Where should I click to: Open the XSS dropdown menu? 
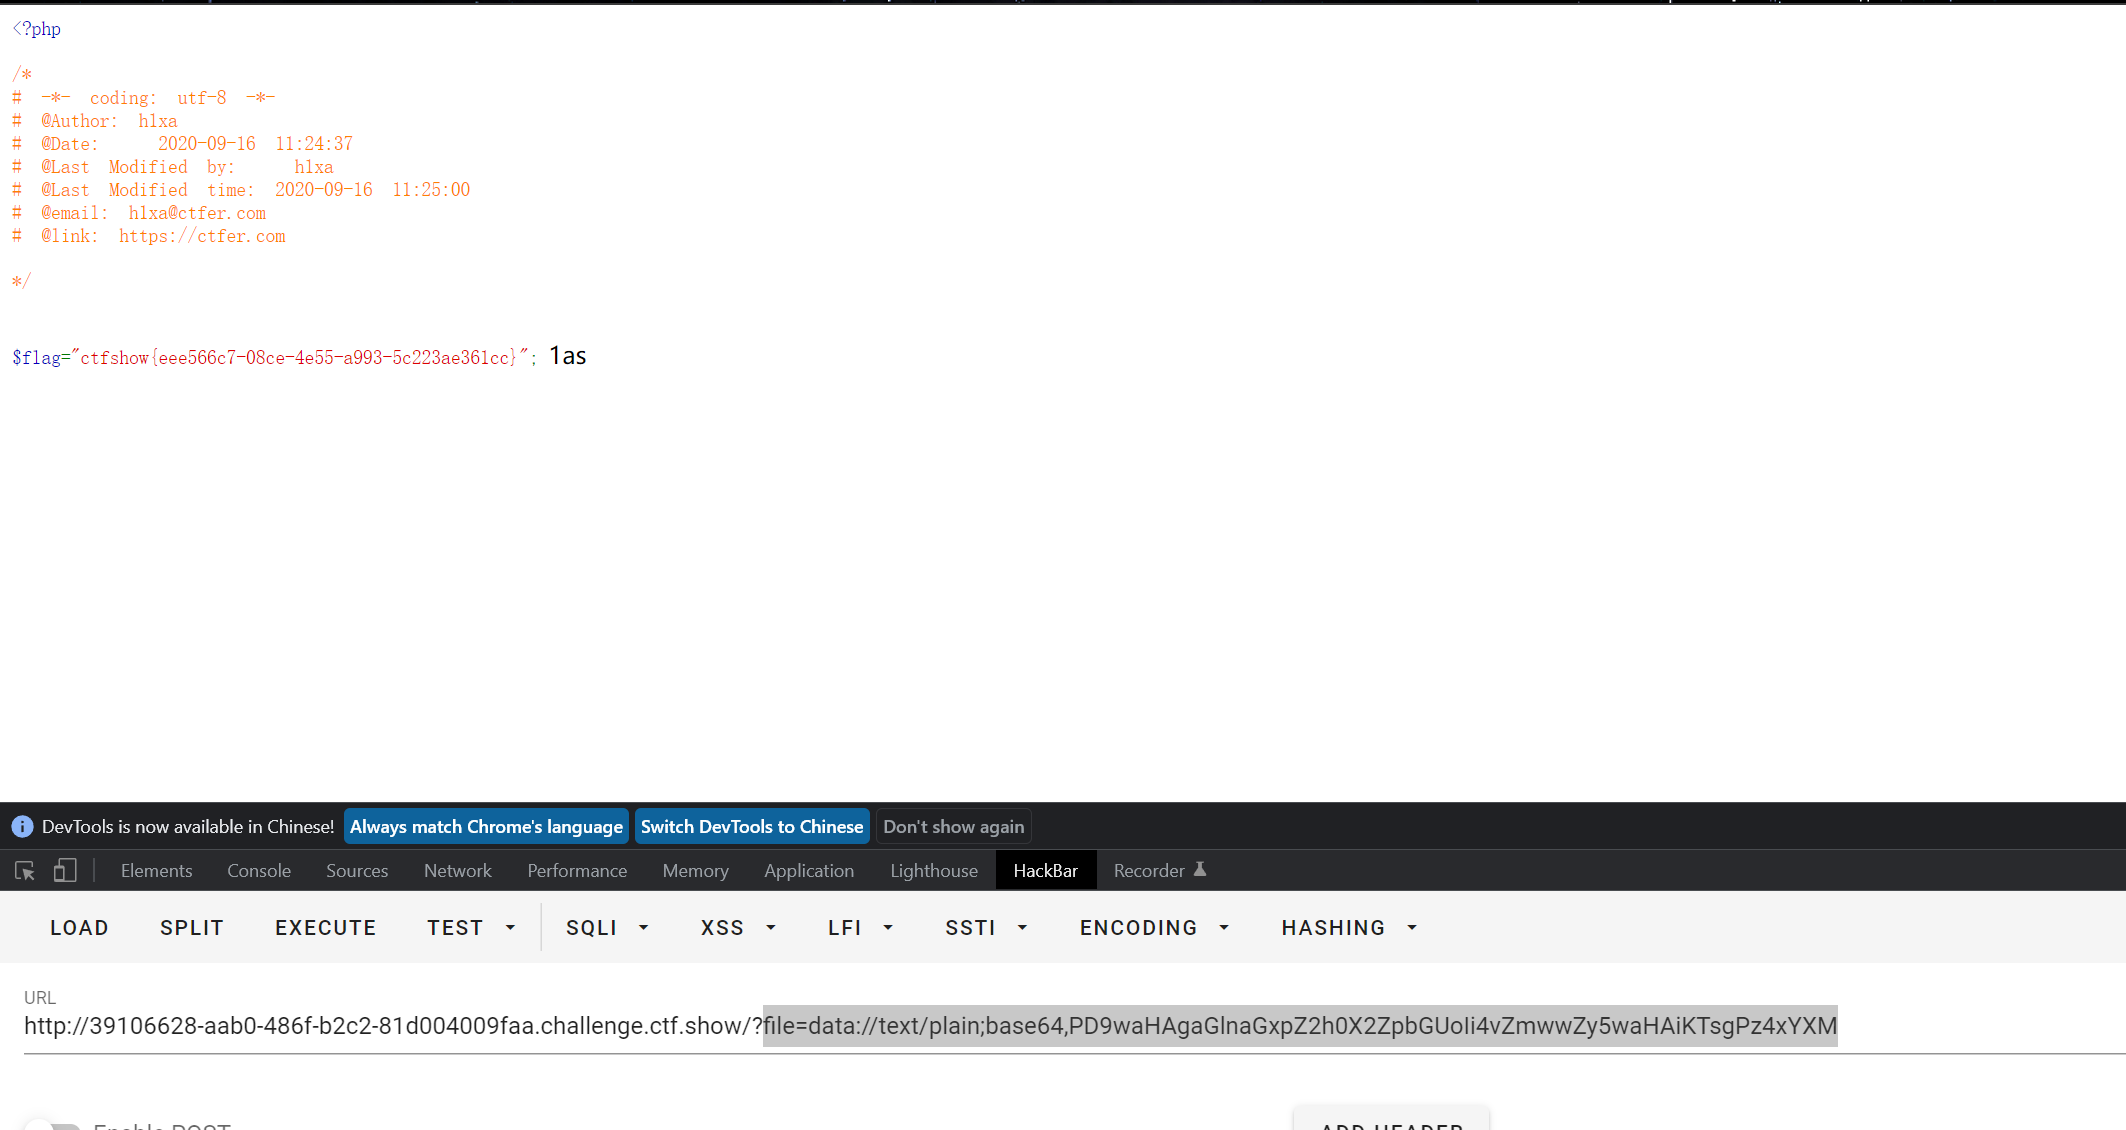738,928
